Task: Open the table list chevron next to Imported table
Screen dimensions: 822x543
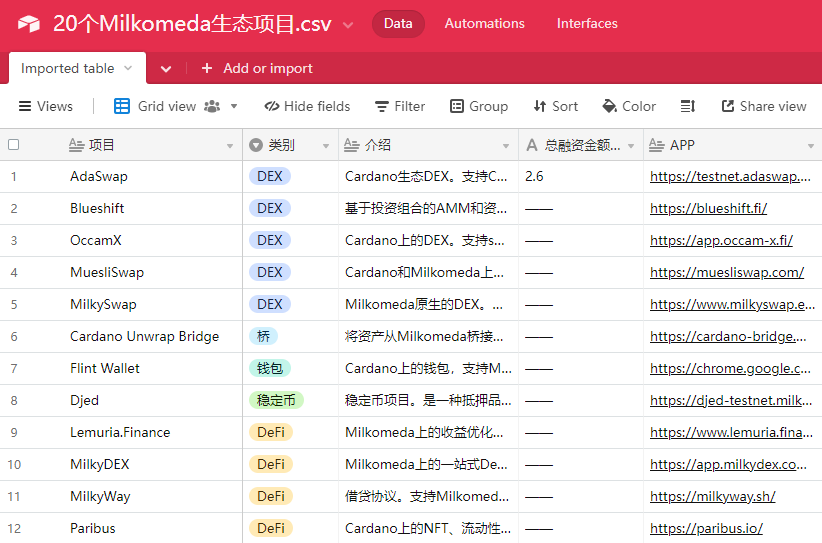Action: 166,69
